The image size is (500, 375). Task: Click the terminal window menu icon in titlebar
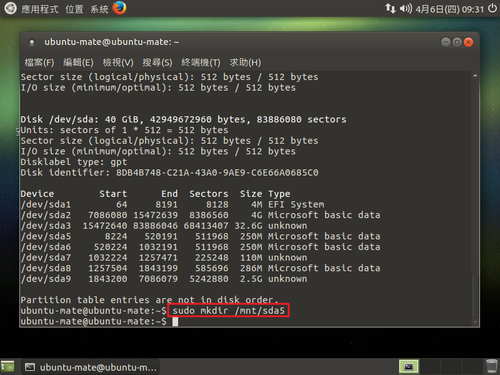(x=32, y=42)
